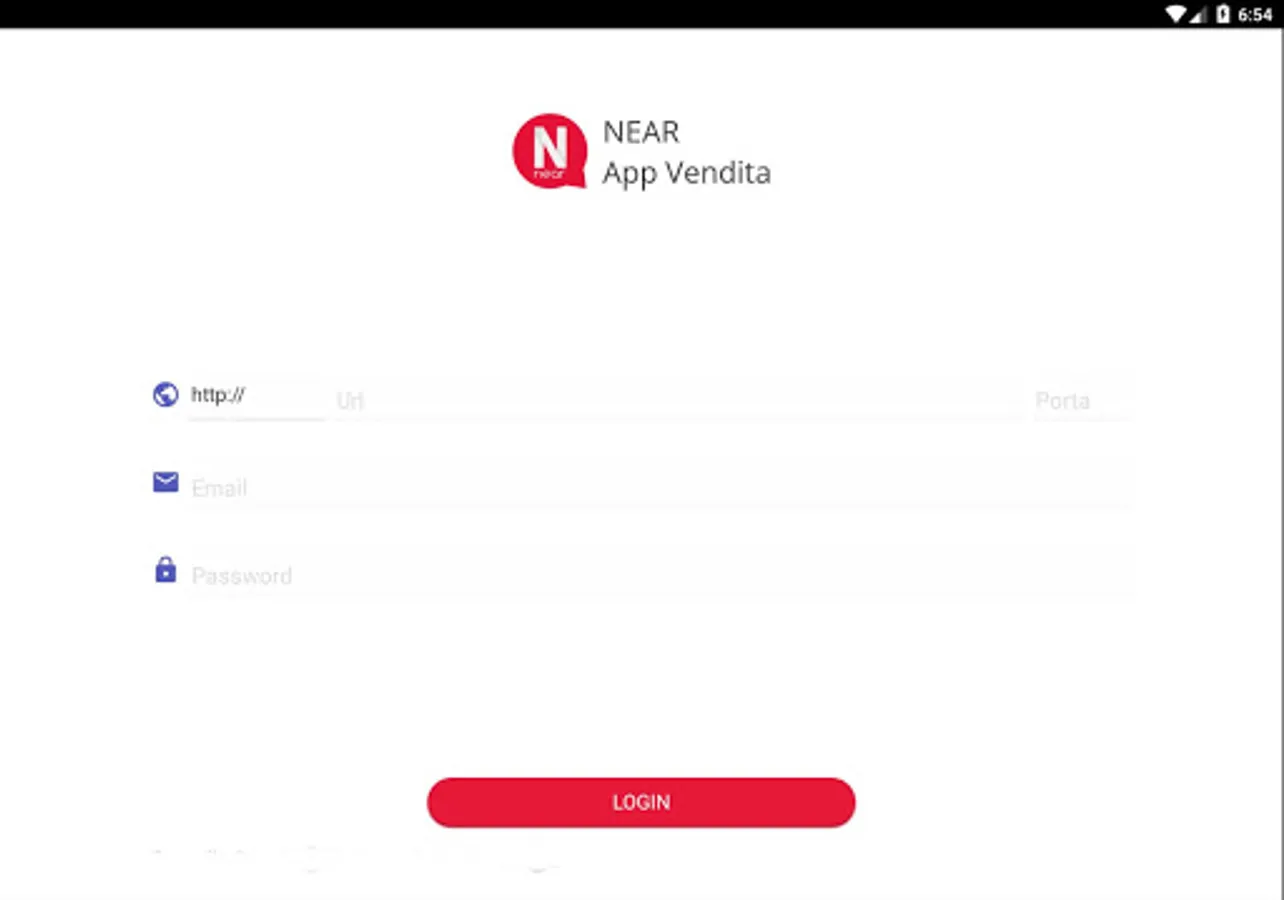Click the envelope icon next to Email
Image resolution: width=1284 pixels, height=900 pixels.
pos(165,483)
